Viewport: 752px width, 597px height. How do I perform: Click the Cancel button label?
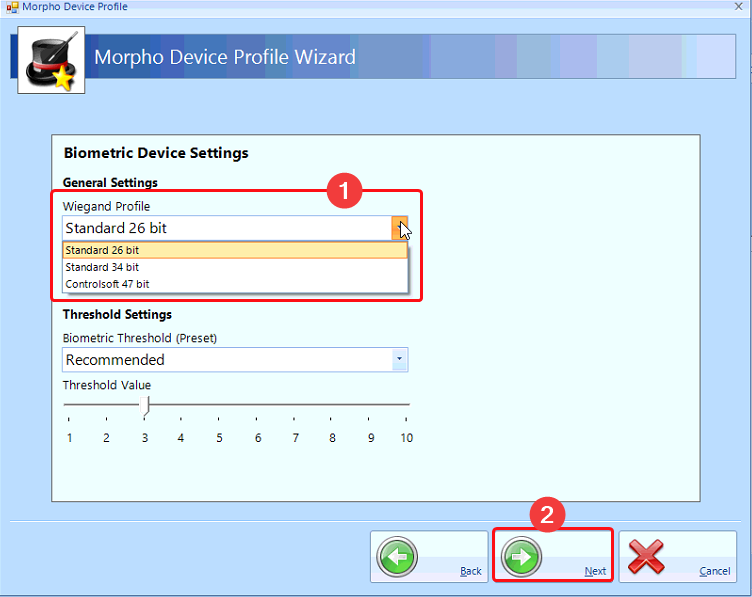pyautogui.click(x=715, y=571)
